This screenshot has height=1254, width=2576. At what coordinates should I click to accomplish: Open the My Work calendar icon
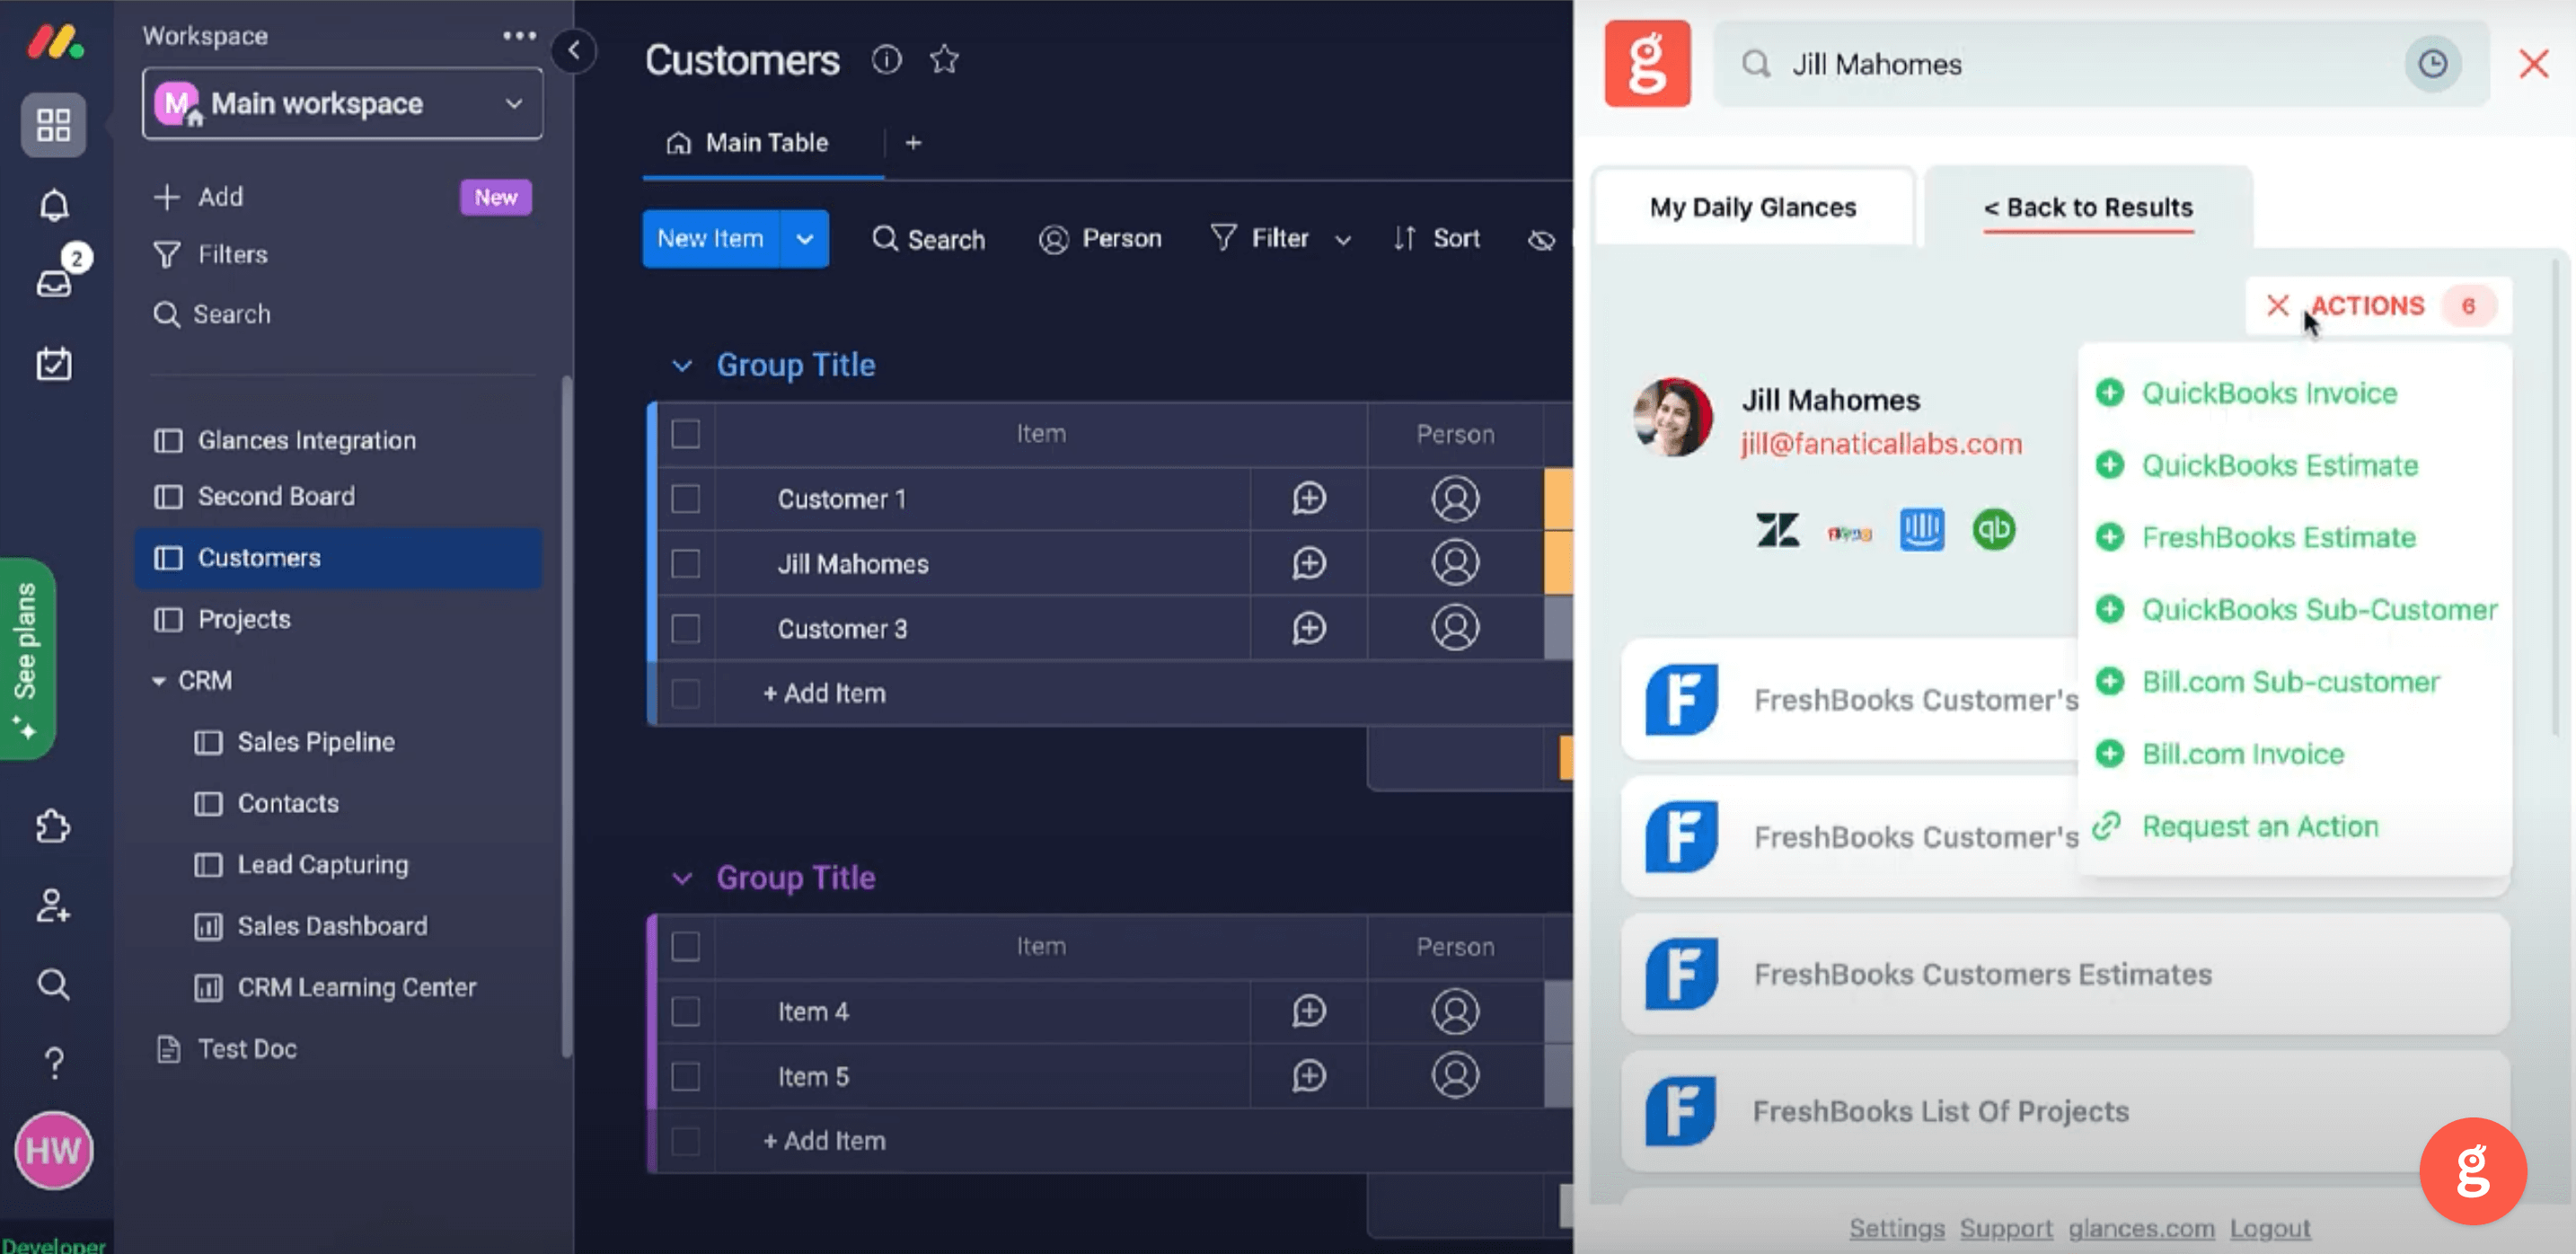[x=54, y=363]
